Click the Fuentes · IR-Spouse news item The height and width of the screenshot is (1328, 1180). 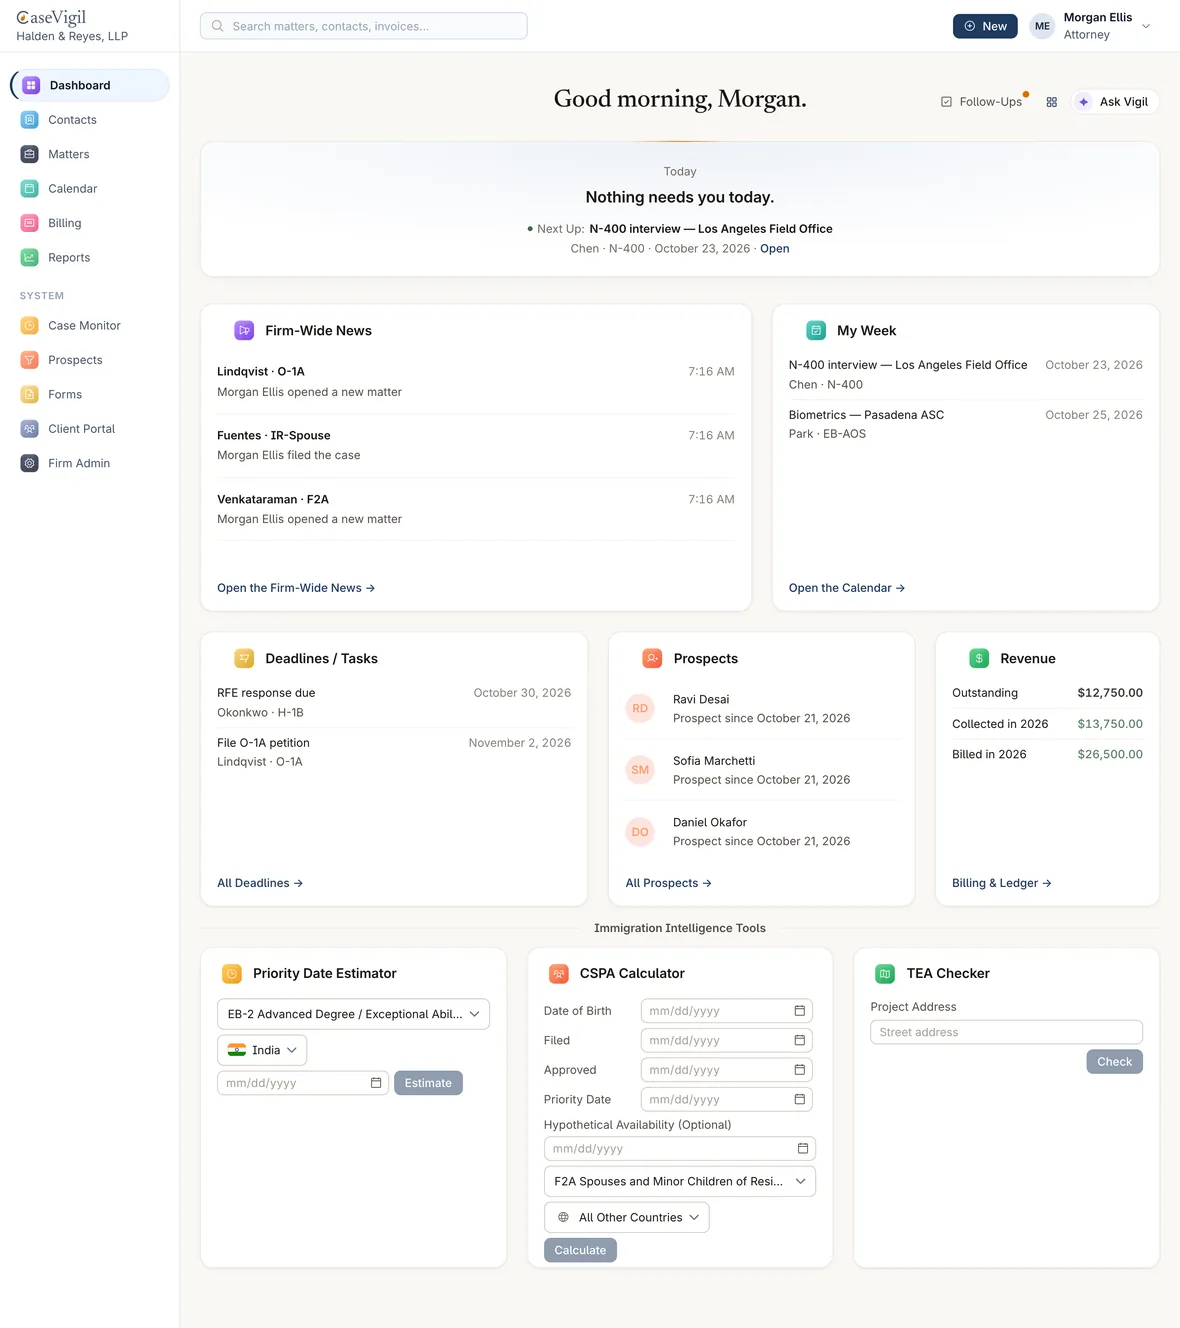click(476, 445)
